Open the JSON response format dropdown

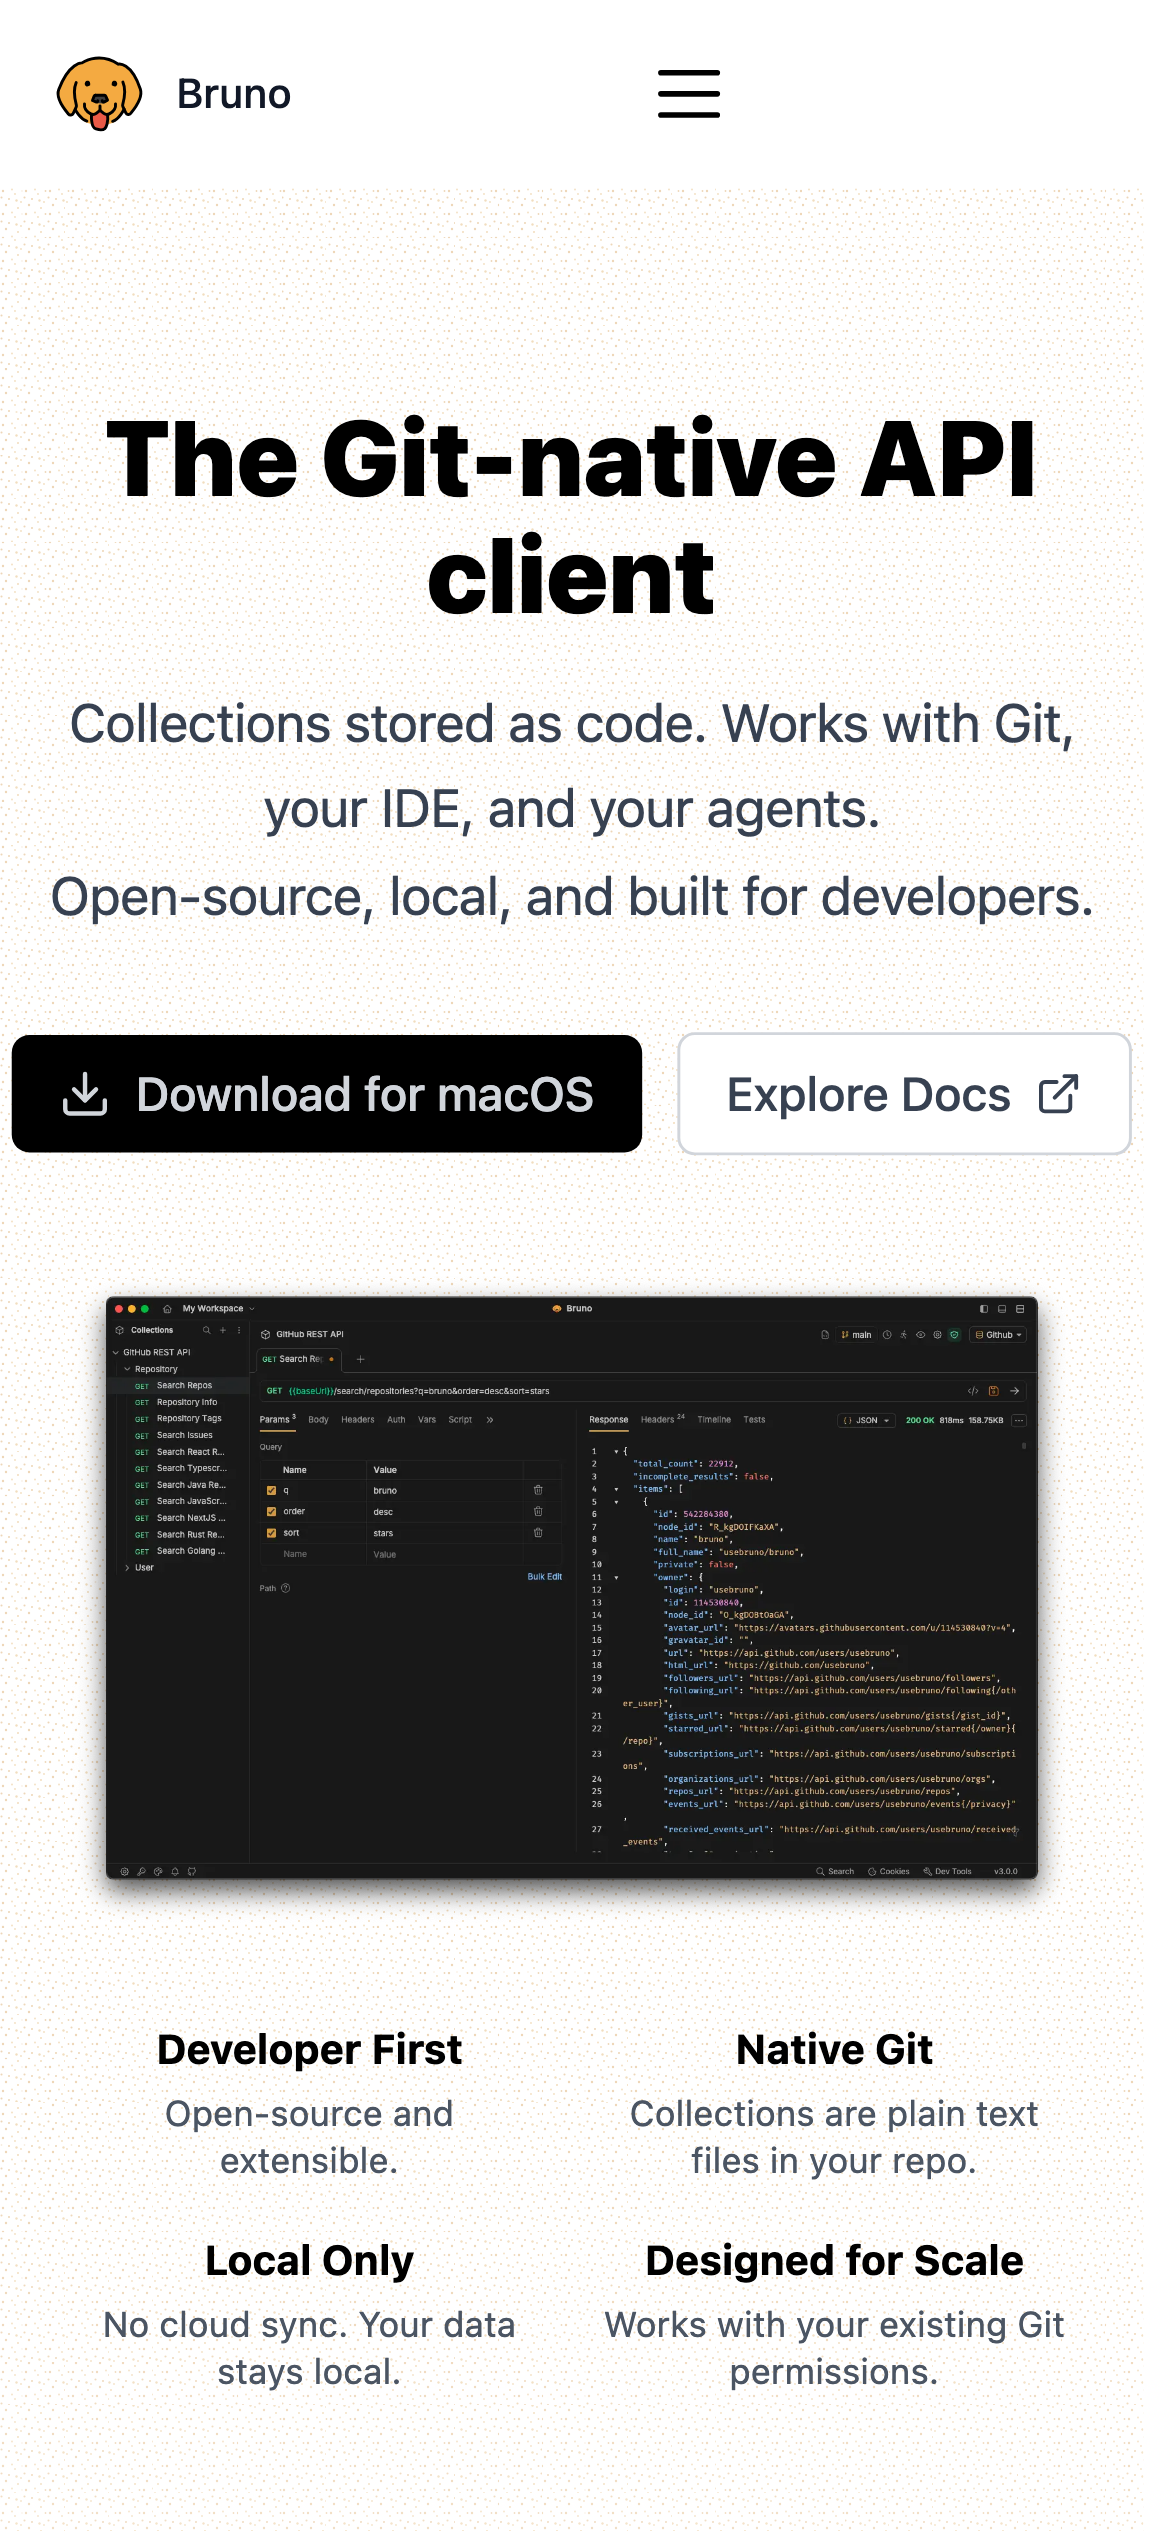[866, 1420]
